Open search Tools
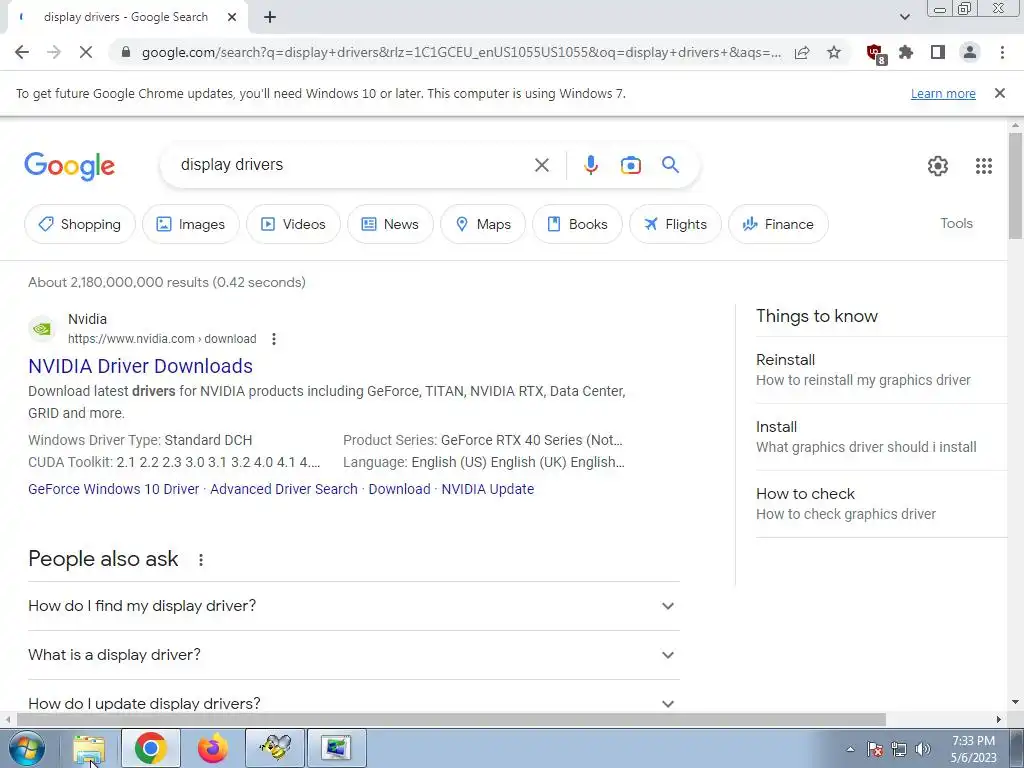Screen dimensions: 1024x768 click(x=956, y=223)
